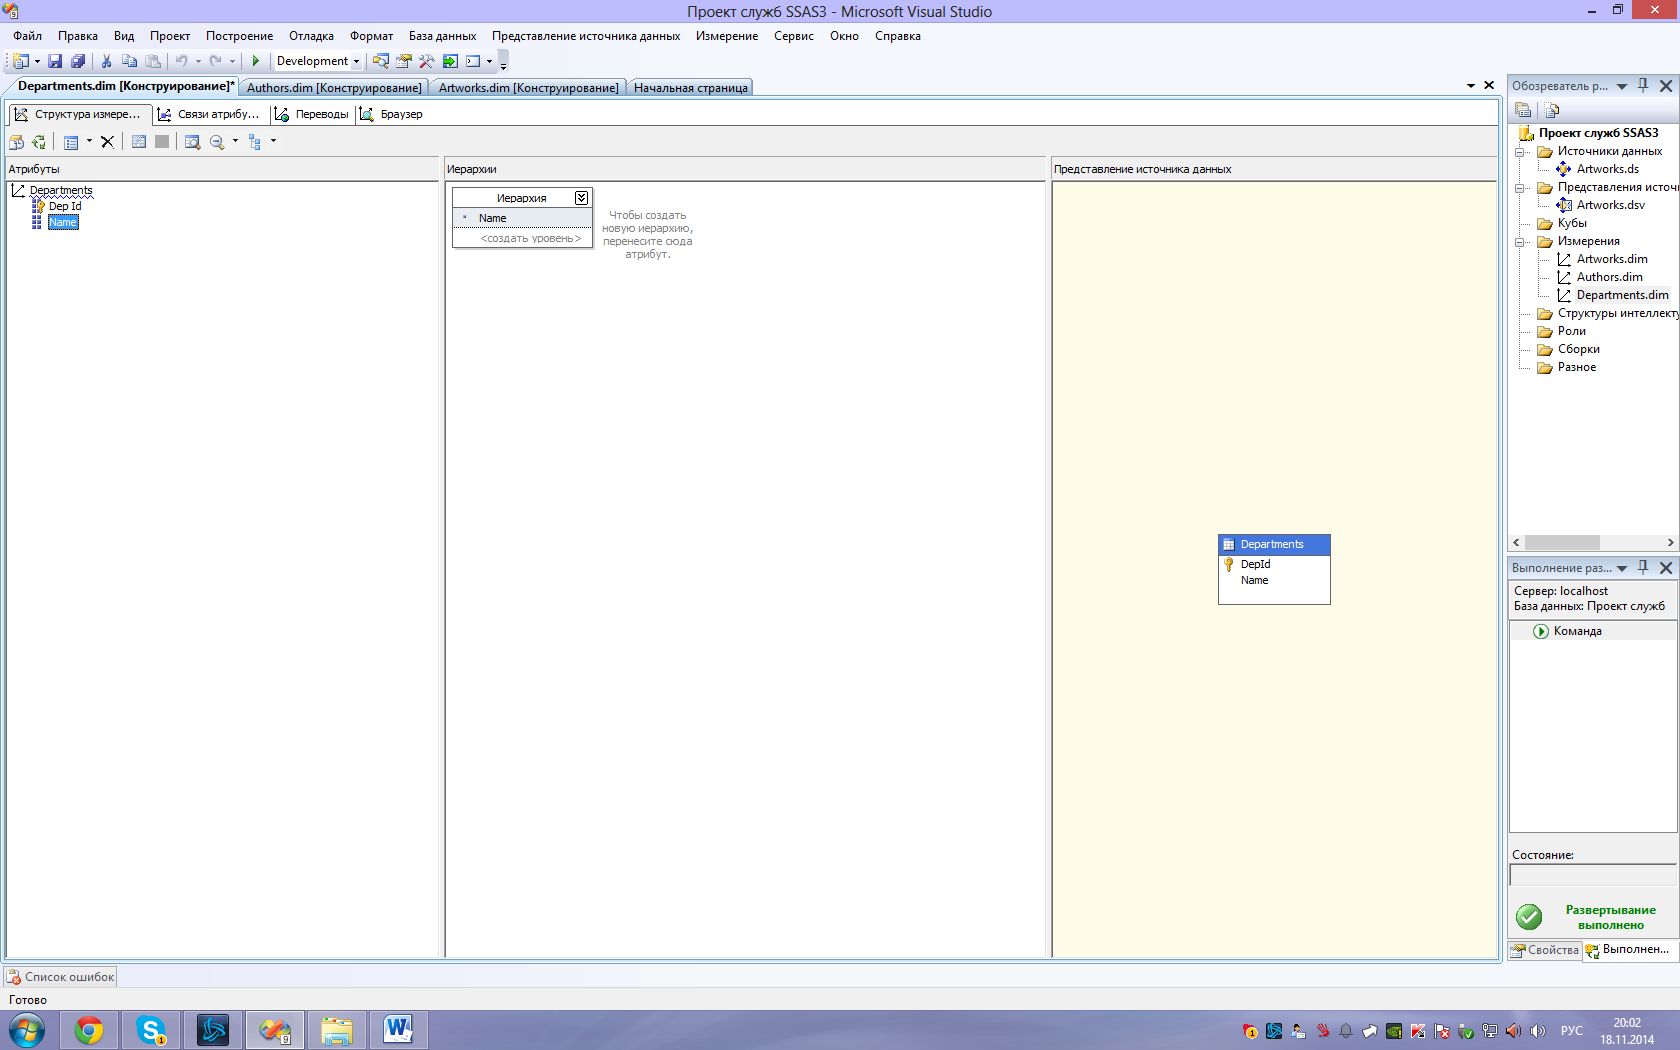Click the Cut scissors icon
The width and height of the screenshot is (1680, 1050).
[x=106, y=61]
